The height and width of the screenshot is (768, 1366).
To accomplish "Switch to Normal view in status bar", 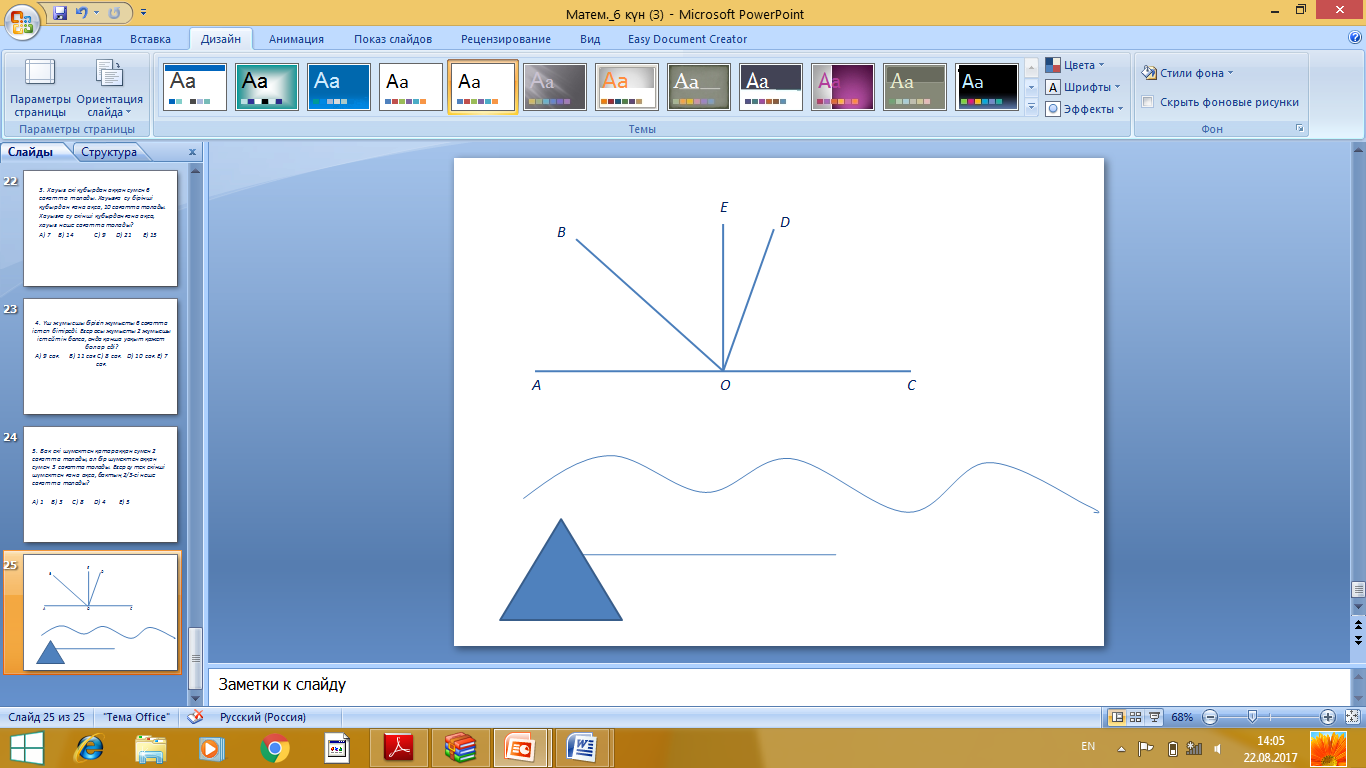I will (x=1116, y=717).
